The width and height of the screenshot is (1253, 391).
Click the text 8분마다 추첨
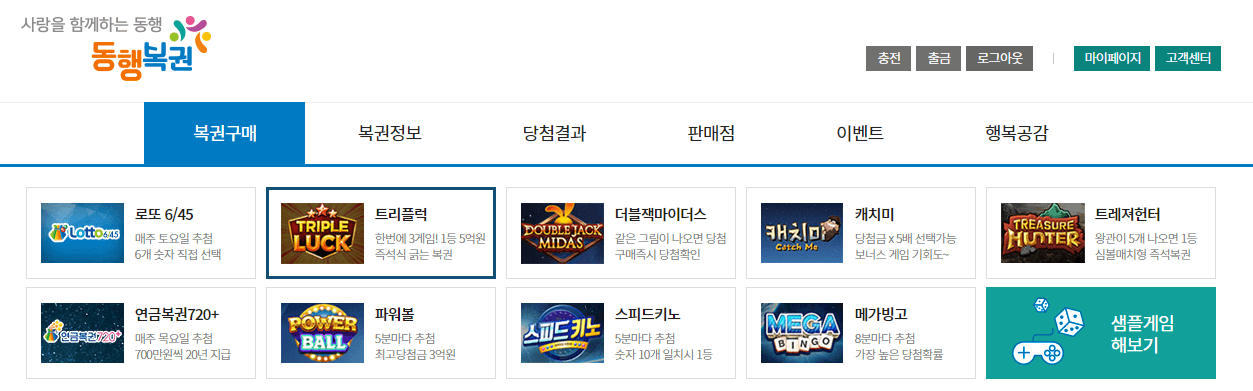[885, 338]
